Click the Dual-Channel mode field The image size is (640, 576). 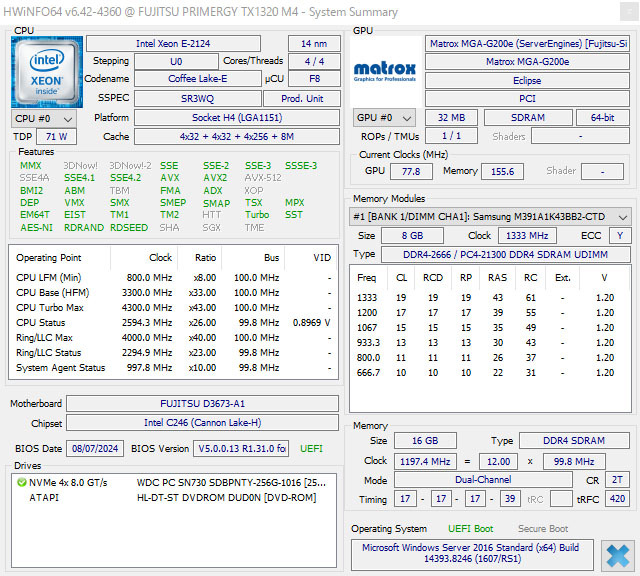tap(483, 480)
